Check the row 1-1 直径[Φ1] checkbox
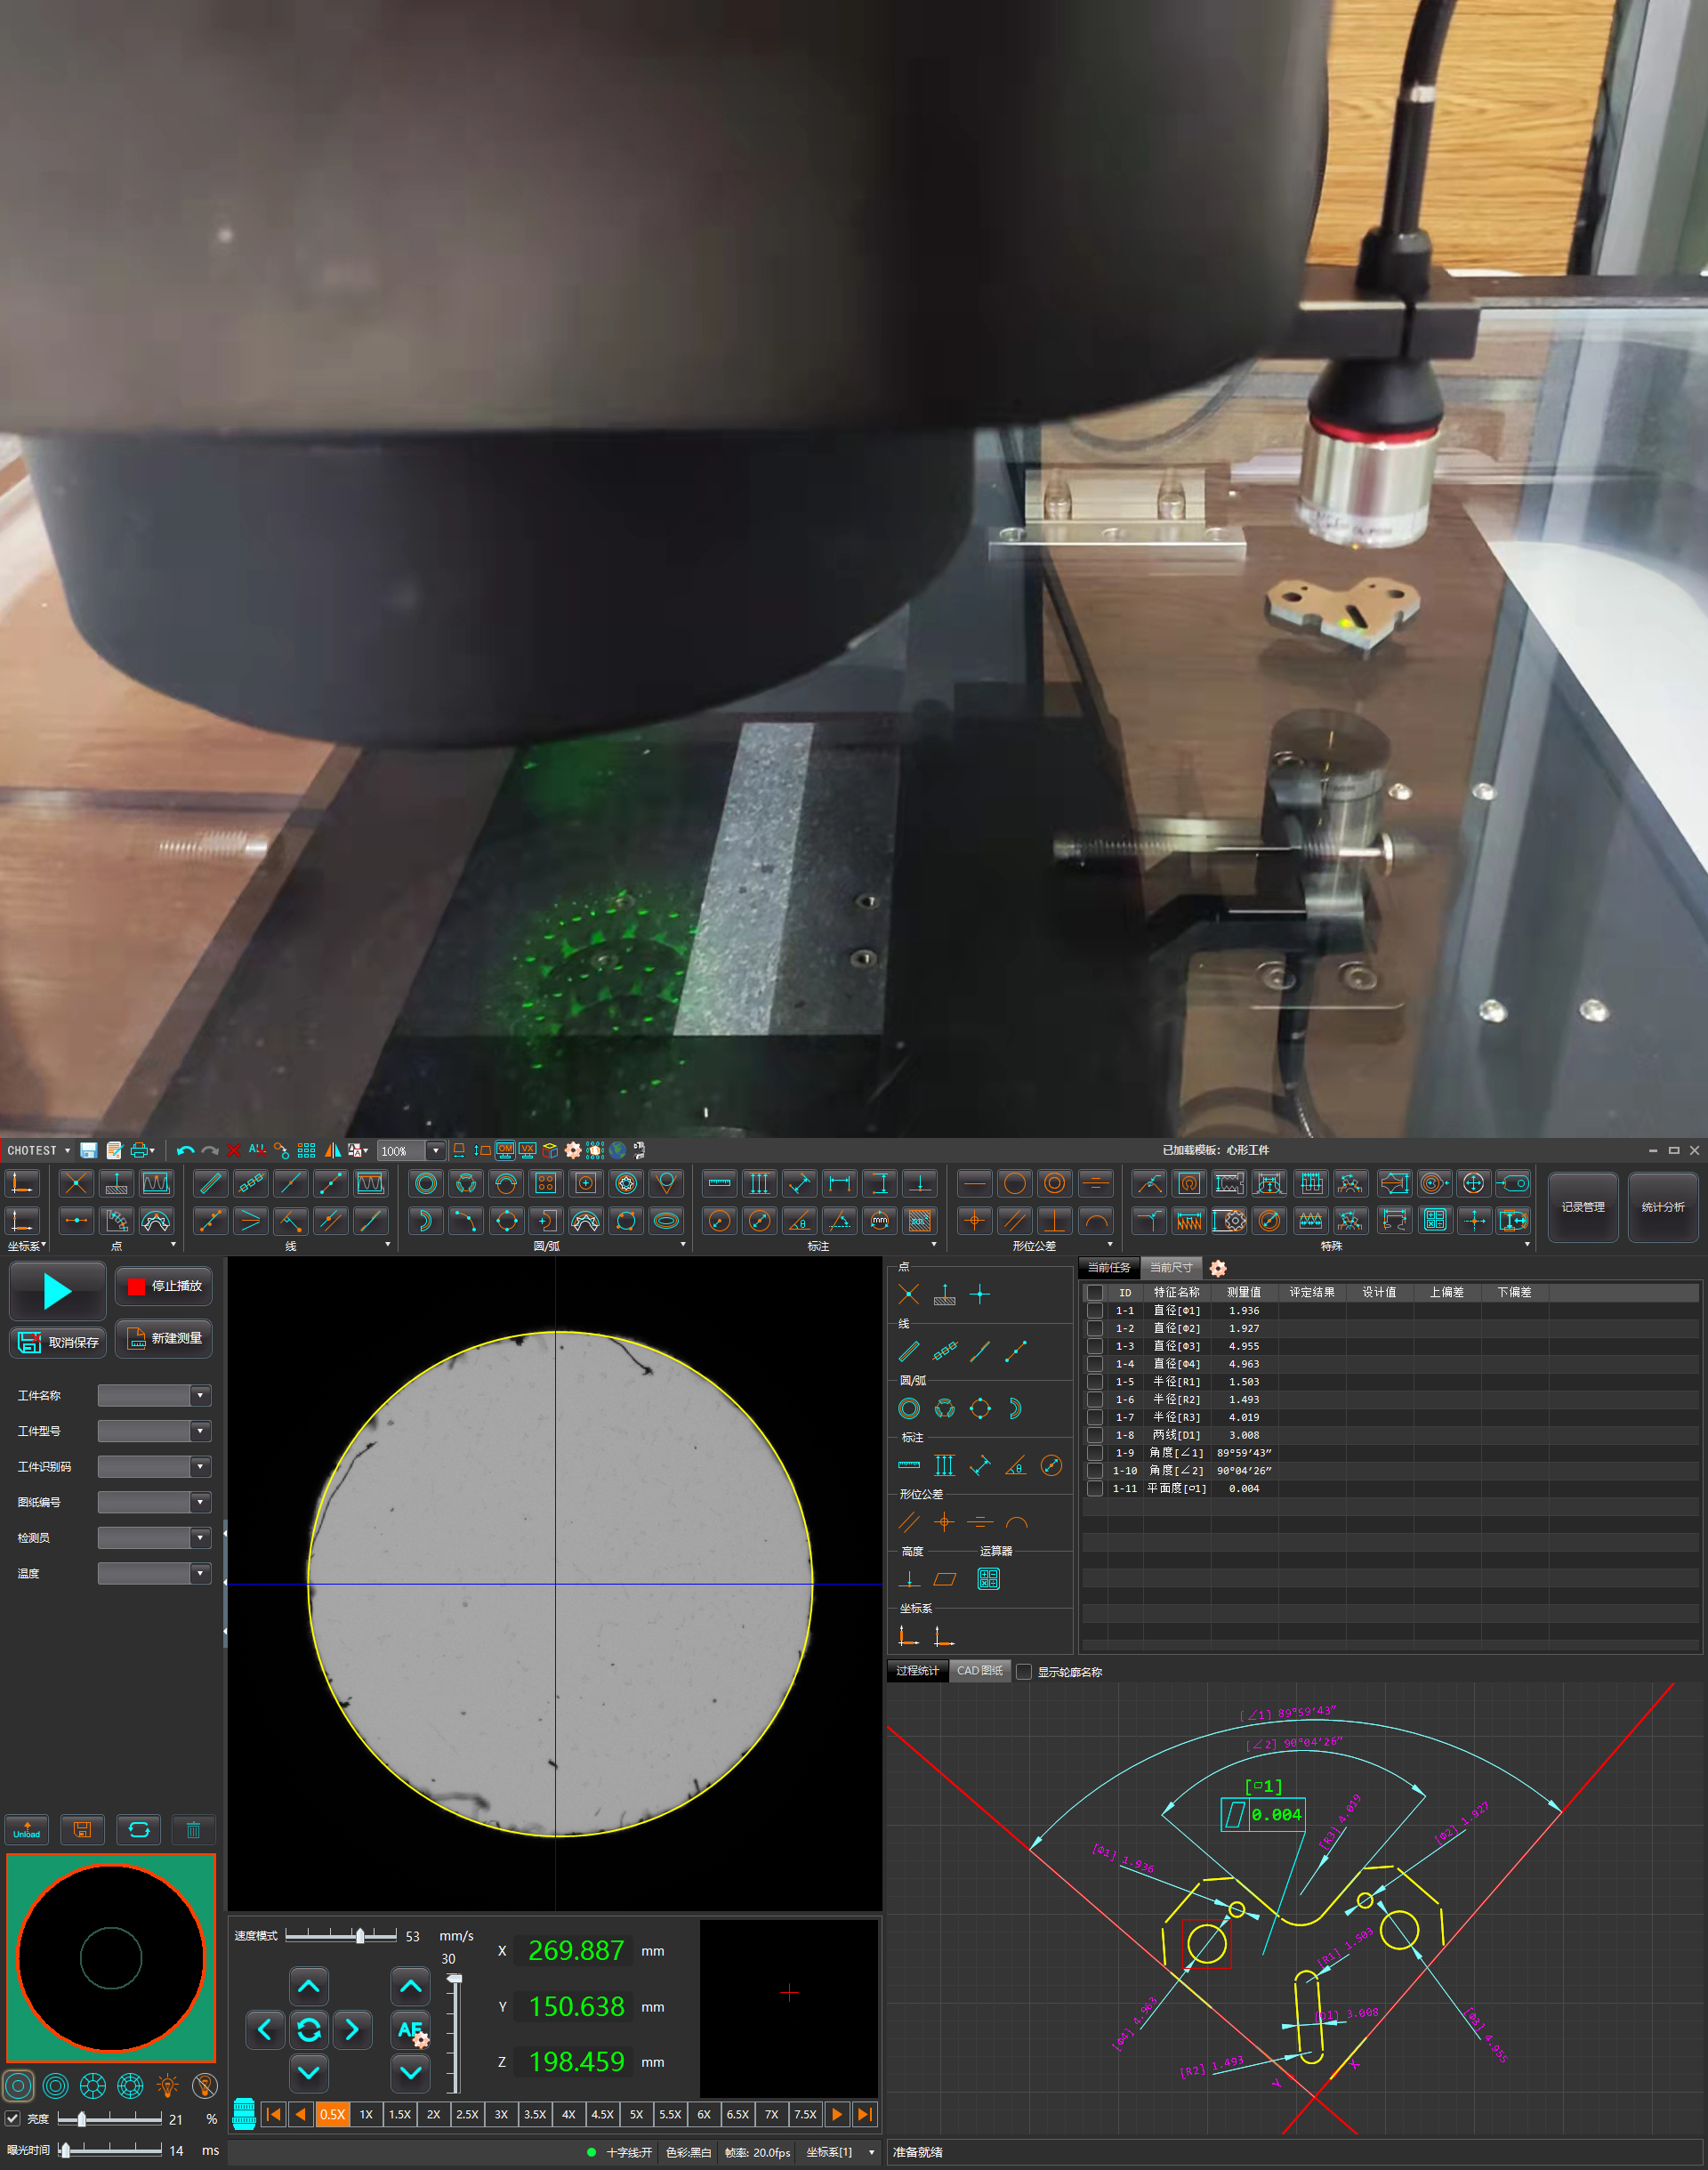This screenshot has height=2170, width=1708. click(1094, 1310)
